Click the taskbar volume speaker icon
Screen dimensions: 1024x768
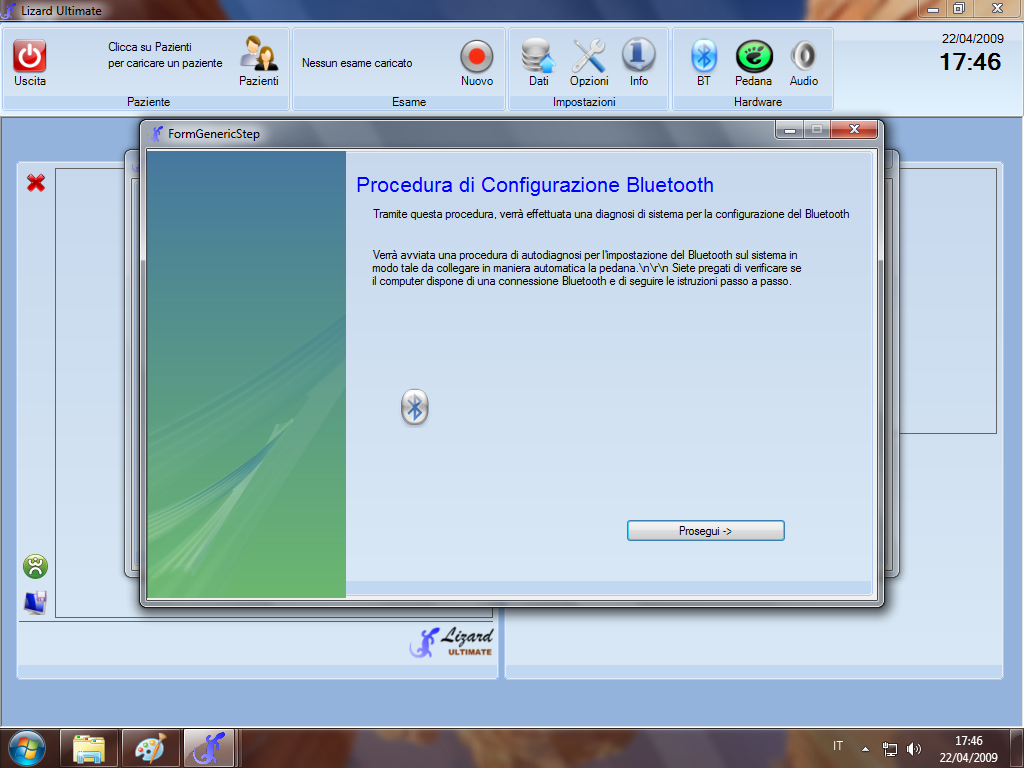coord(913,748)
